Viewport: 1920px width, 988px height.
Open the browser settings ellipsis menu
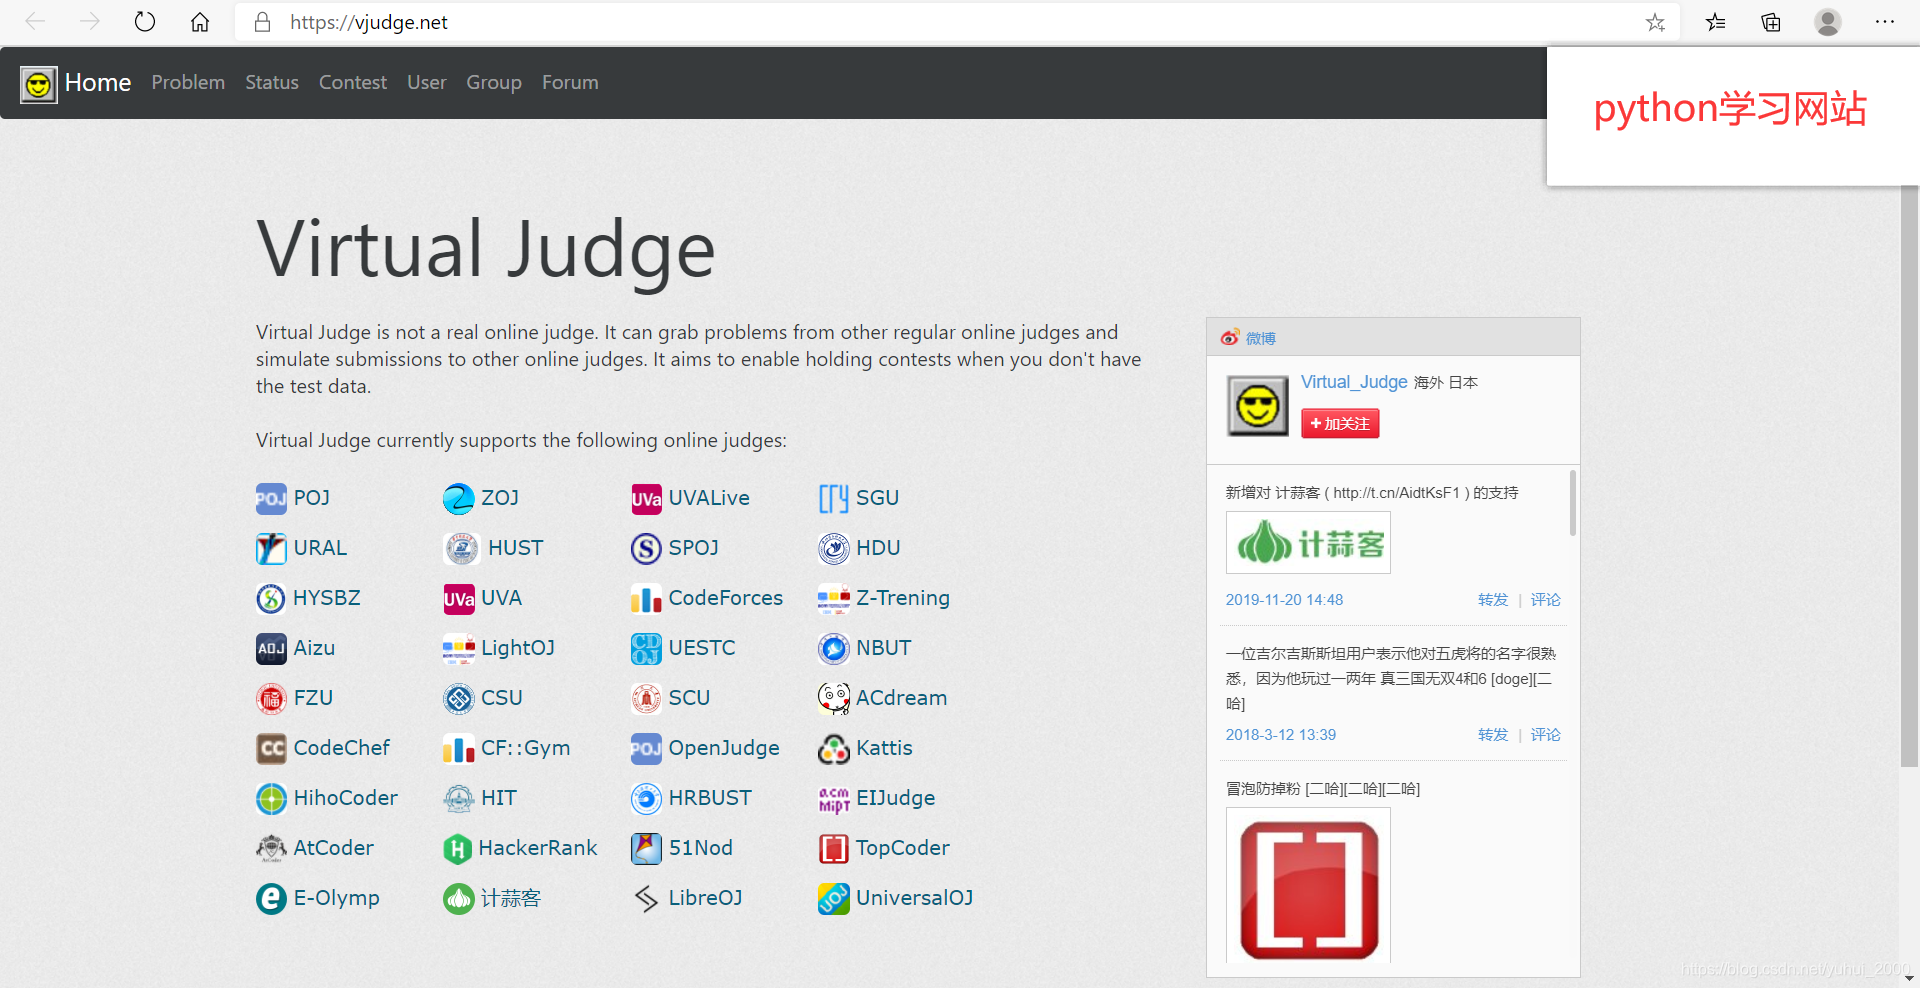[x=1885, y=22]
